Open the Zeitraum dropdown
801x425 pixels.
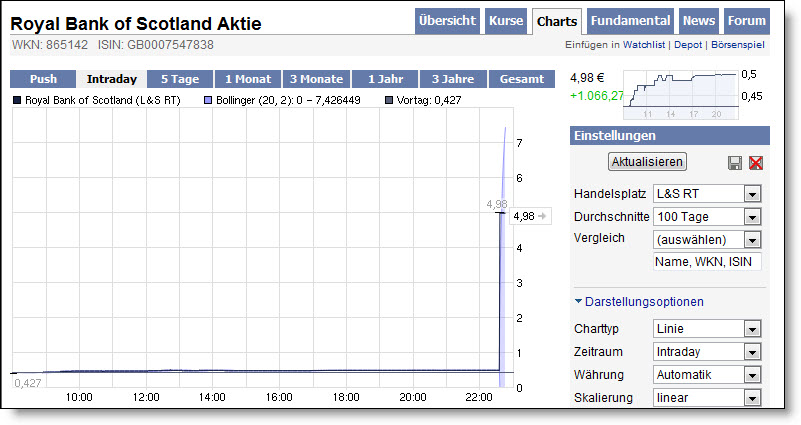[706, 351]
